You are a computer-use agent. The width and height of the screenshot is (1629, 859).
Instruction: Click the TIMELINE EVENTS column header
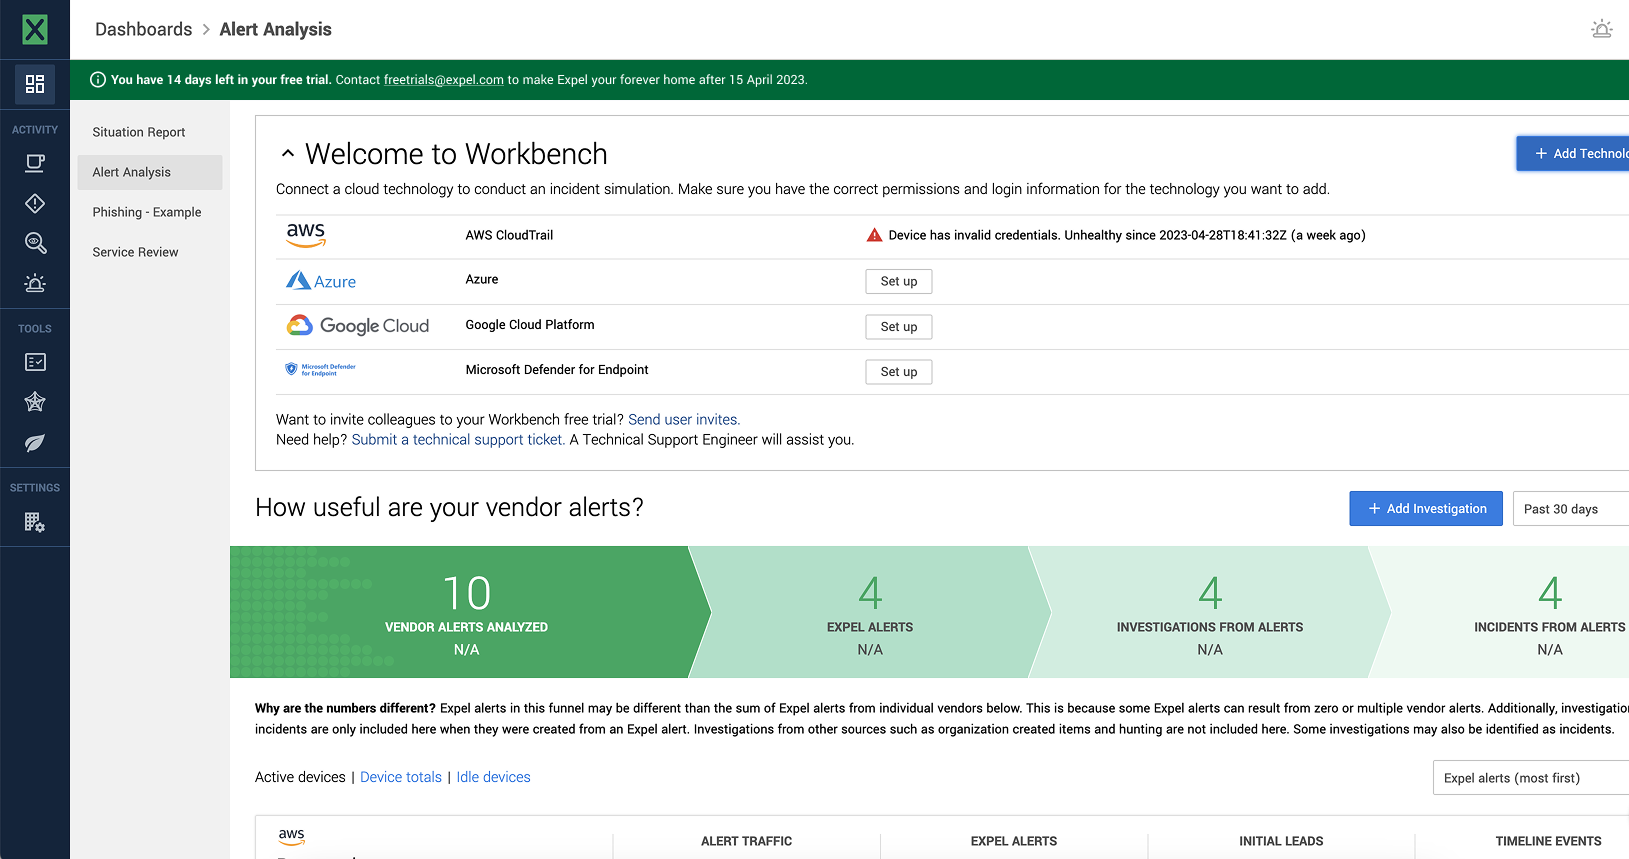pos(1548,841)
